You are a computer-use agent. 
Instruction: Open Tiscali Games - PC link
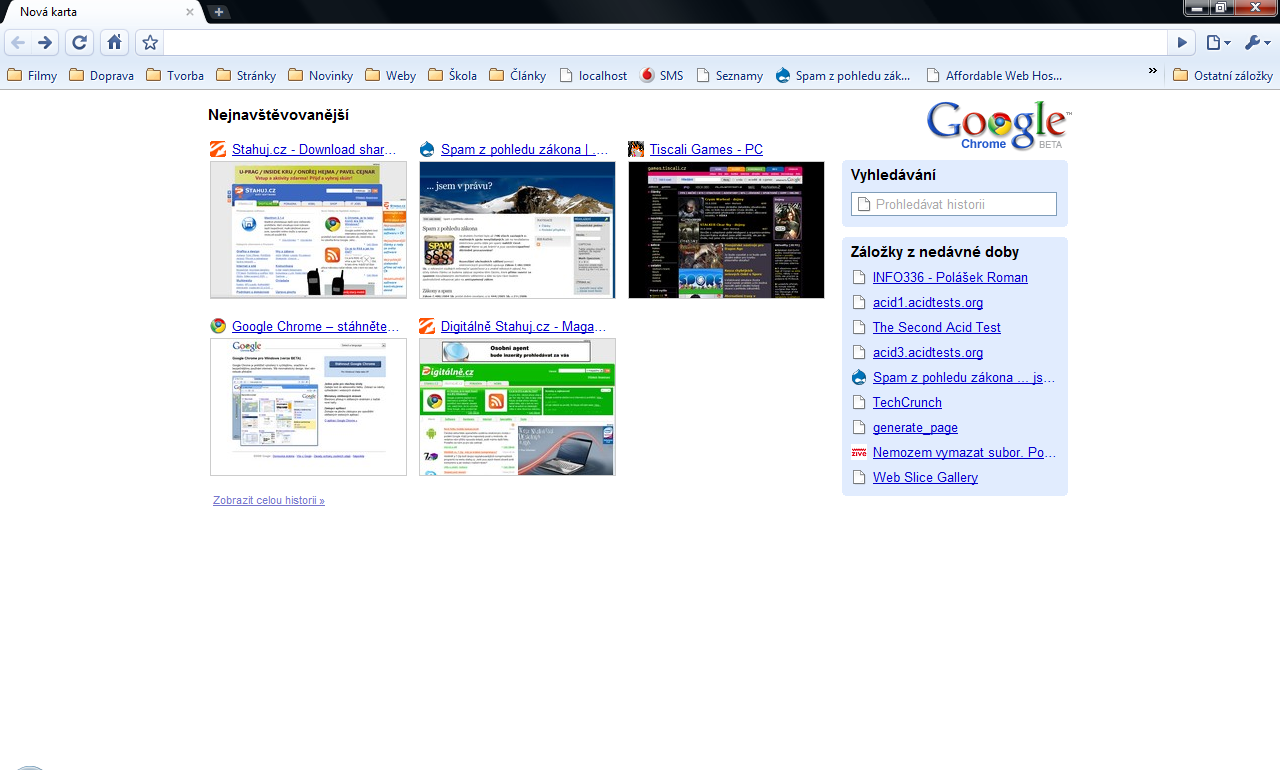tap(706, 150)
